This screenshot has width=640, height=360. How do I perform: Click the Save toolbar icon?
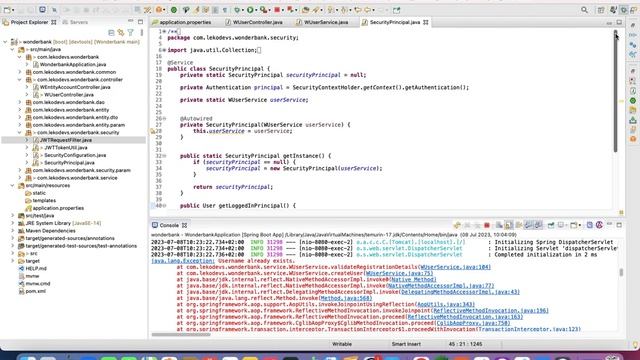[20, 10]
